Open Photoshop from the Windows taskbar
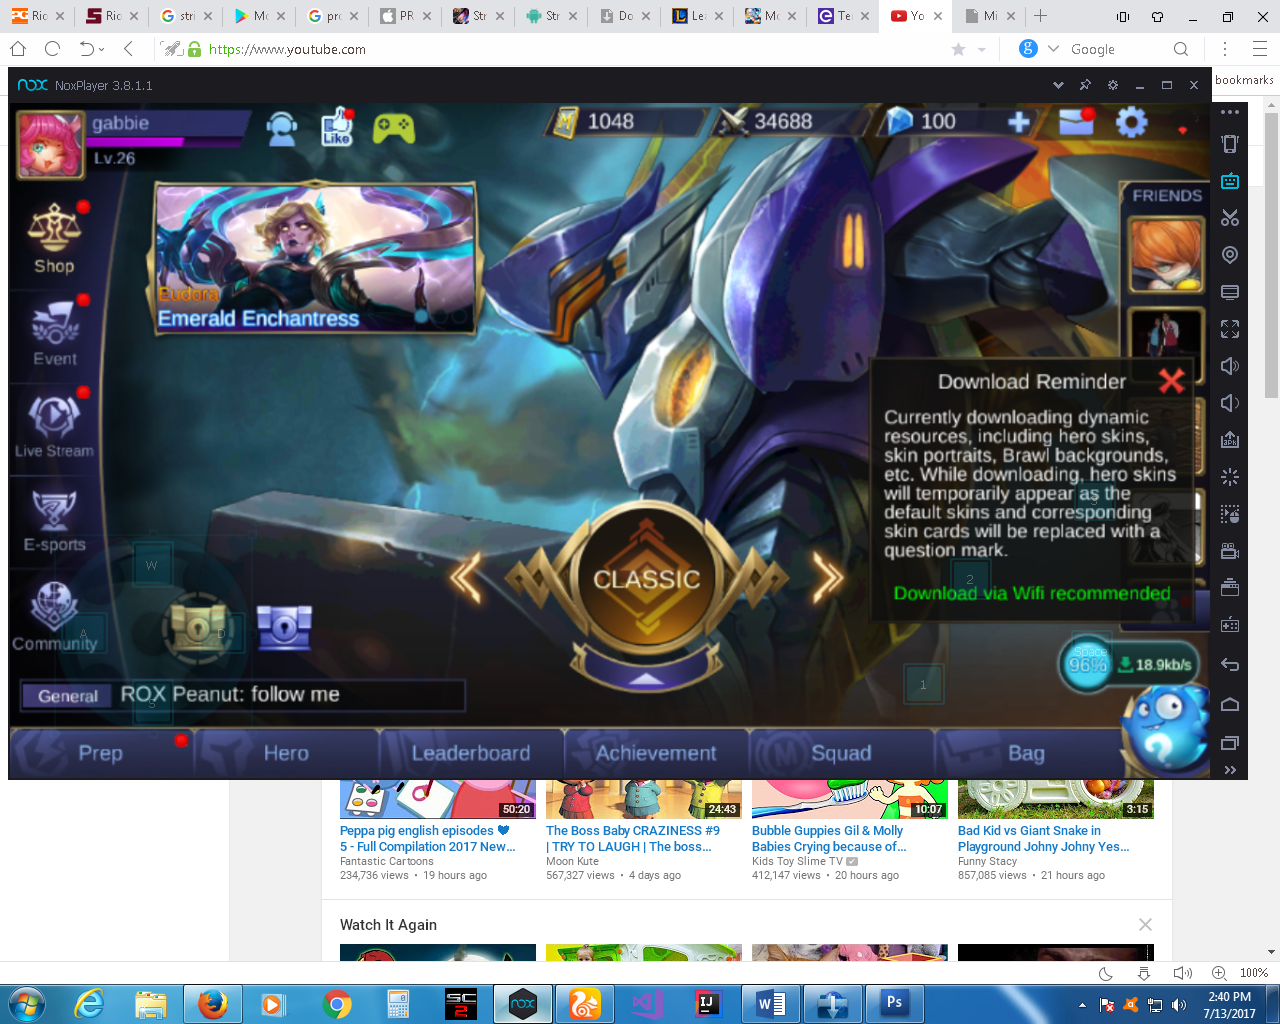Screen dimensions: 1280x1024 (894, 1003)
